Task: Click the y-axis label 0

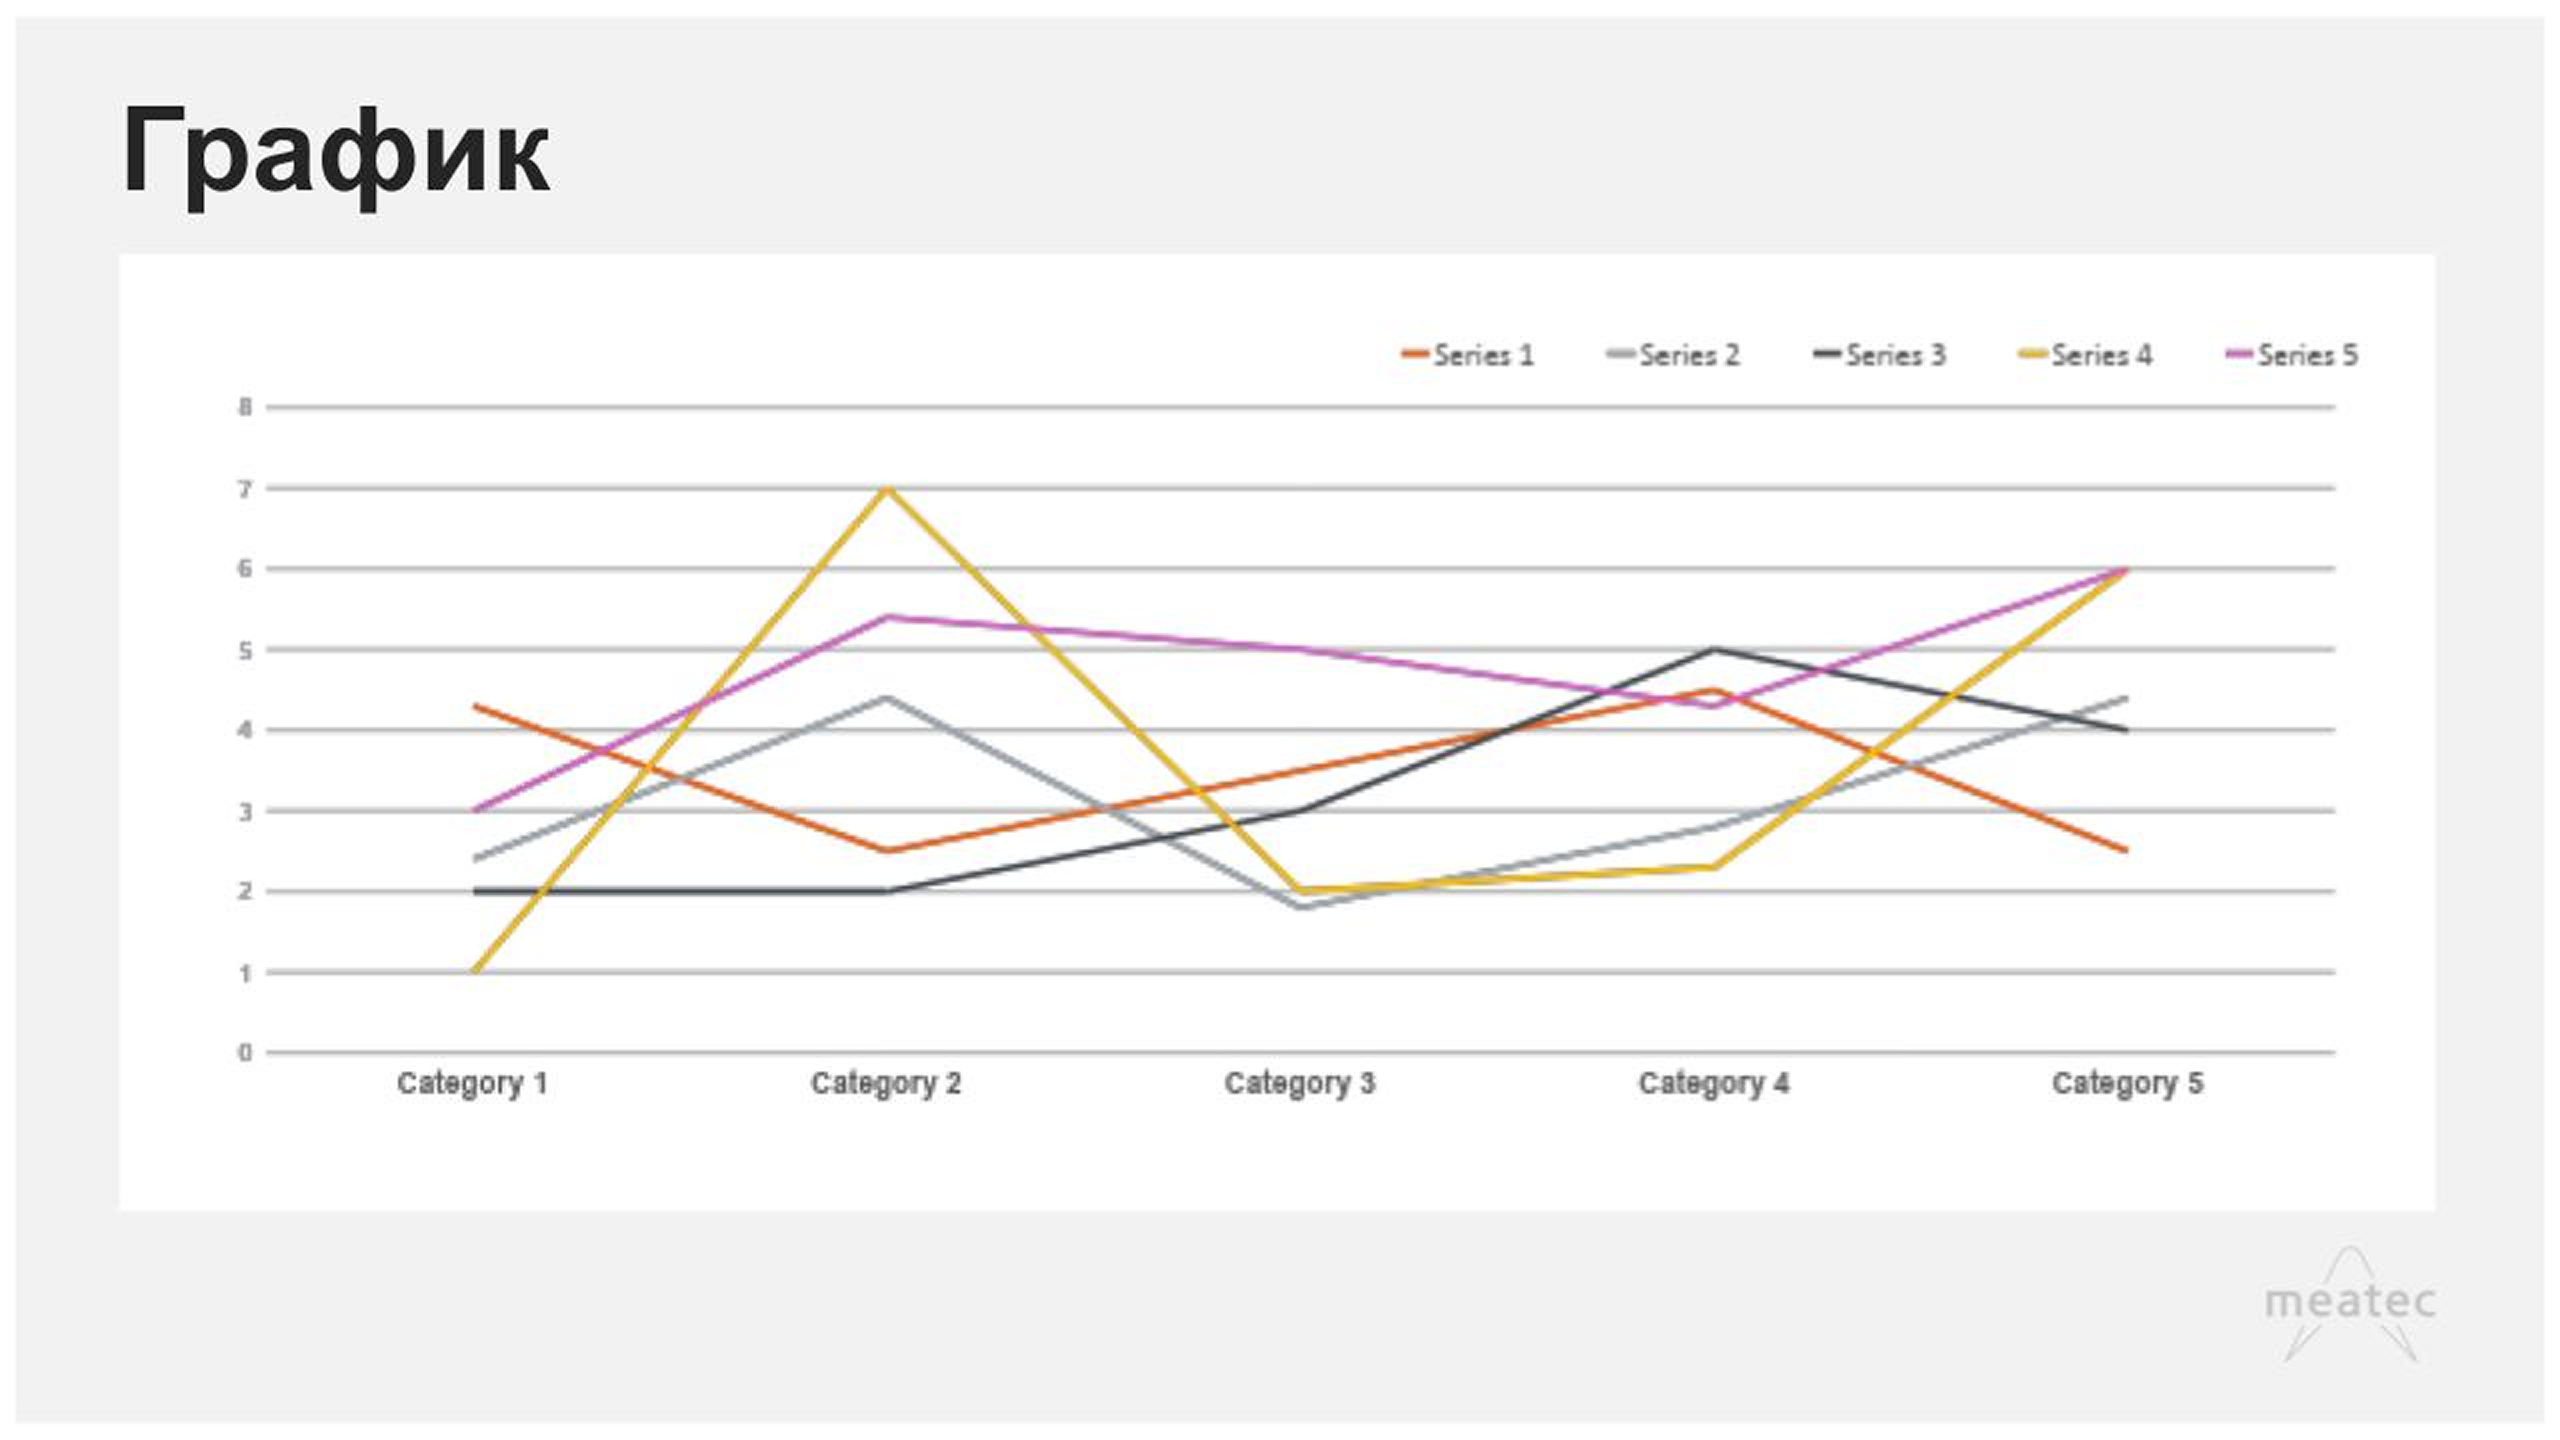Action: click(245, 1052)
